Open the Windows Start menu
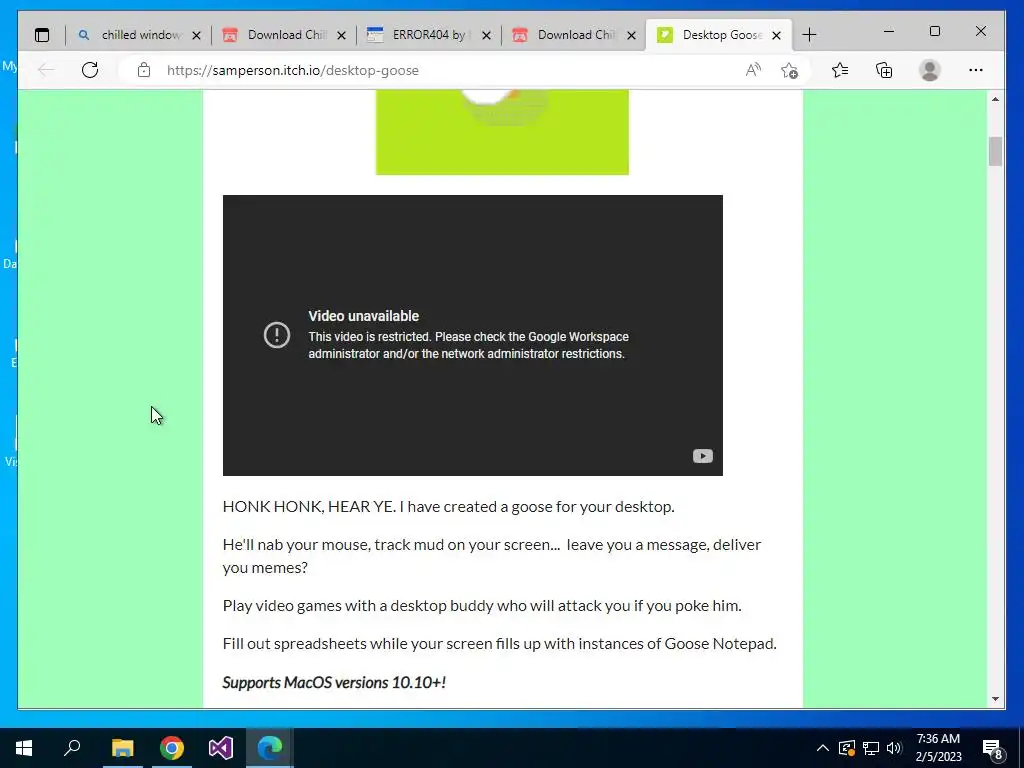The width and height of the screenshot is (1024, 768). 24,748
